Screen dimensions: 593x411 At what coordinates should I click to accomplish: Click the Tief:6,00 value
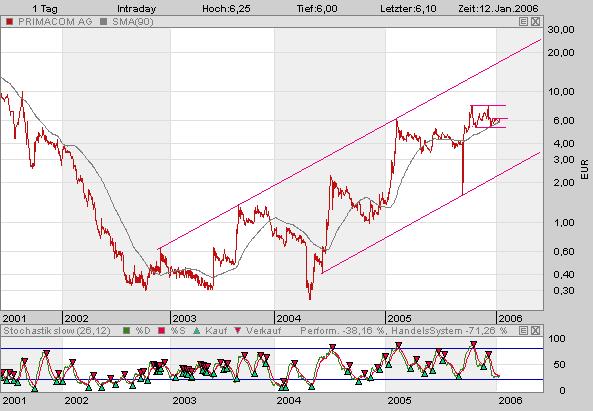[317, 8]
